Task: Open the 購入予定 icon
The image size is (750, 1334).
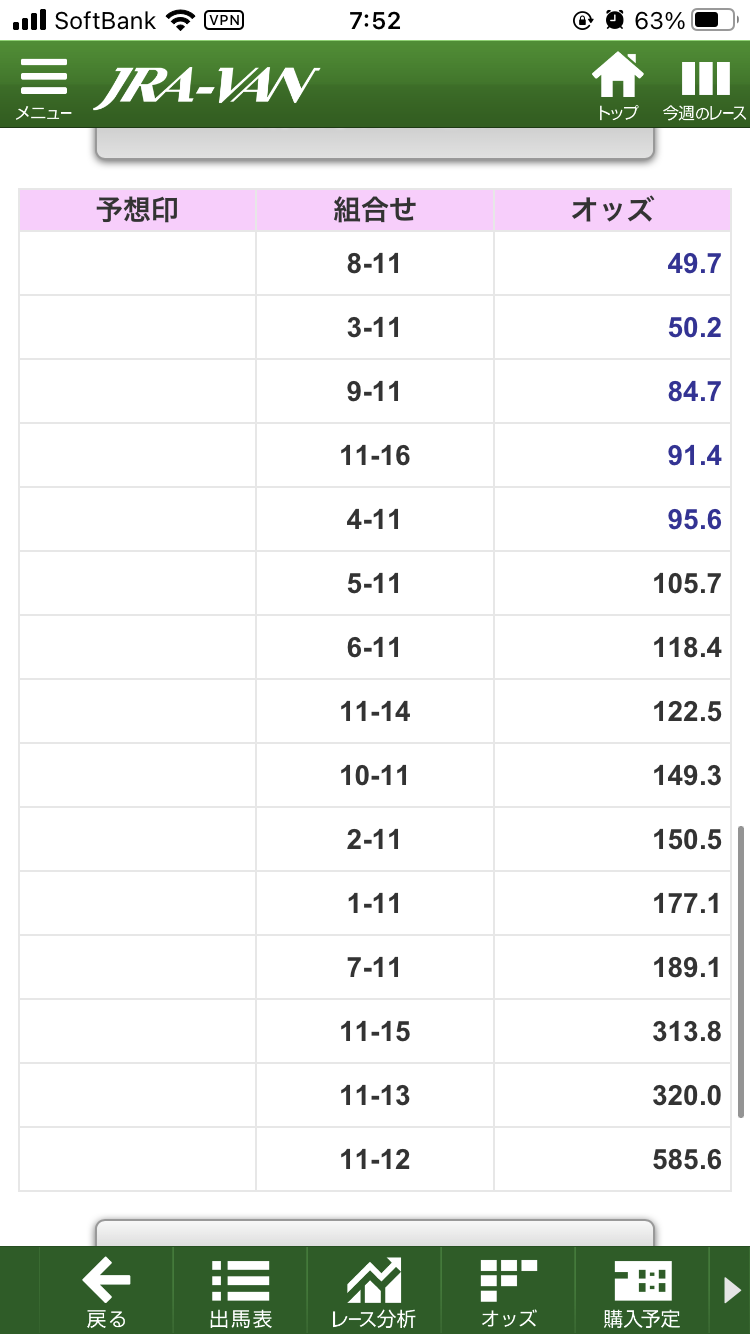Action: click(641, 1292)
